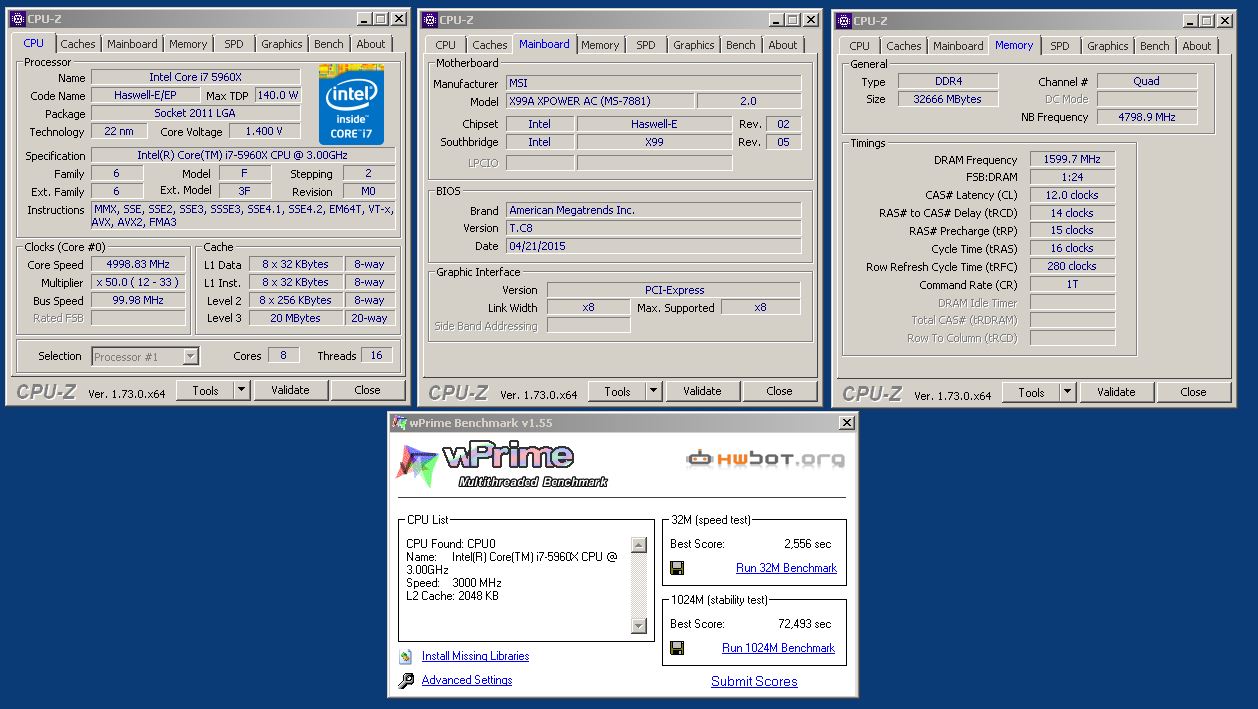Click the BIOS date 04/21/2015 field
The height and width of the screenshot is (709, 1258).
(x=653, y=246)
